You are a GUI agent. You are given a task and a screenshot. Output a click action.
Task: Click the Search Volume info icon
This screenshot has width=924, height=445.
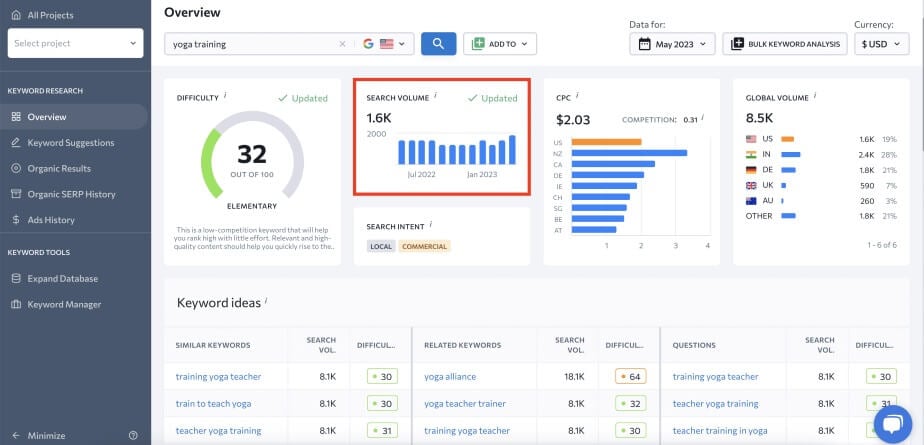click(435, 95)
